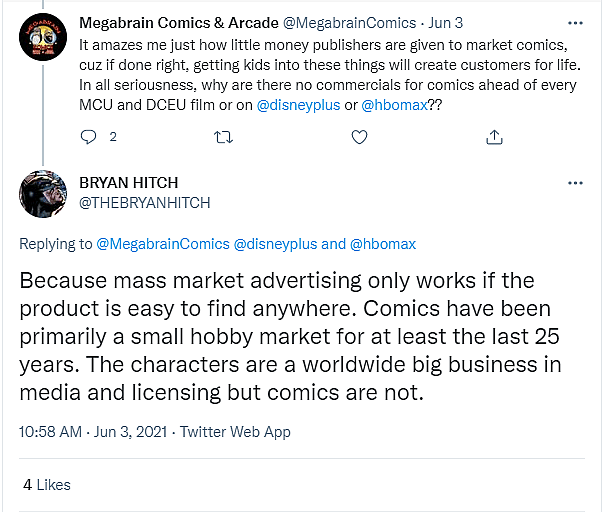Viewport: 604px width, 512px height.
Task: Like the Megabrain Comics tweet
Action: tap(360, 137)
